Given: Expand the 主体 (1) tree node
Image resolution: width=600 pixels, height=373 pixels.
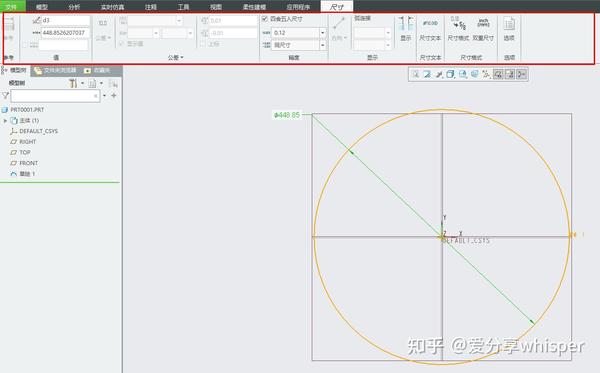Looking at the screenshot, I should click(x=5, y=121).
